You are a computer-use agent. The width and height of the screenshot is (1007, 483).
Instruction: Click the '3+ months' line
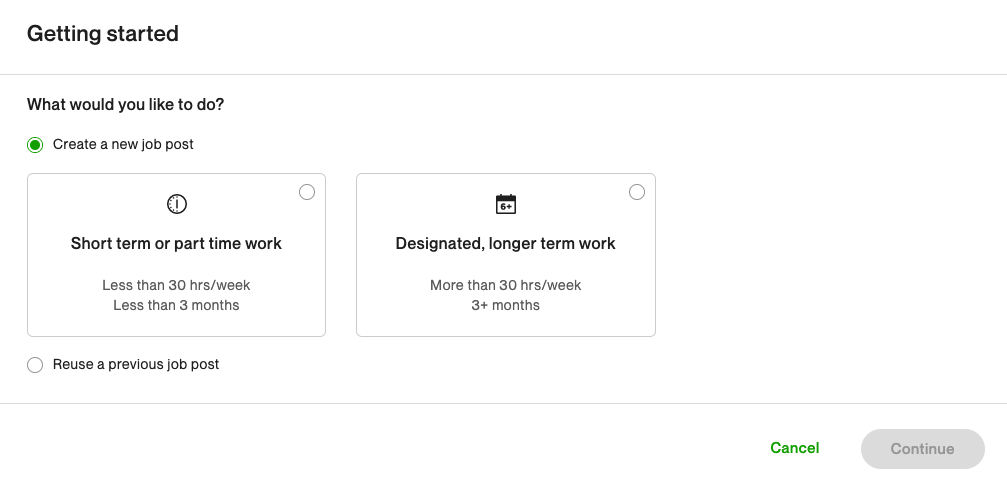(x=505, y=305)
